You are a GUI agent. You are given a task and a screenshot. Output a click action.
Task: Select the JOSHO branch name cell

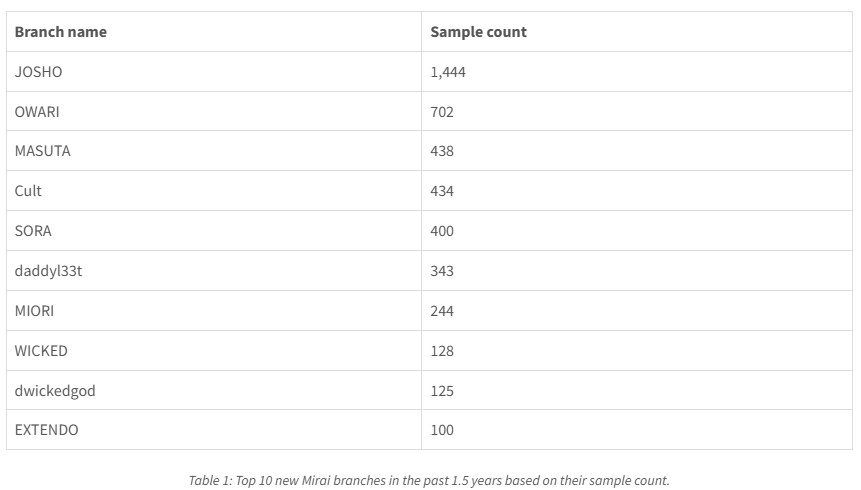[x=38, y=72]
